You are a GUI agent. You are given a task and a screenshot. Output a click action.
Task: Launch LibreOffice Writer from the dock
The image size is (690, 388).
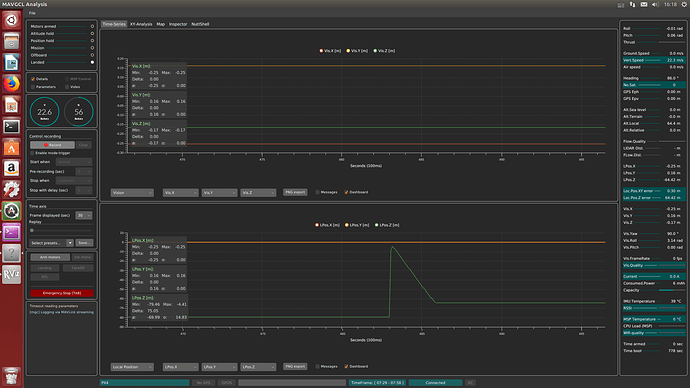[x=11, y=62]
